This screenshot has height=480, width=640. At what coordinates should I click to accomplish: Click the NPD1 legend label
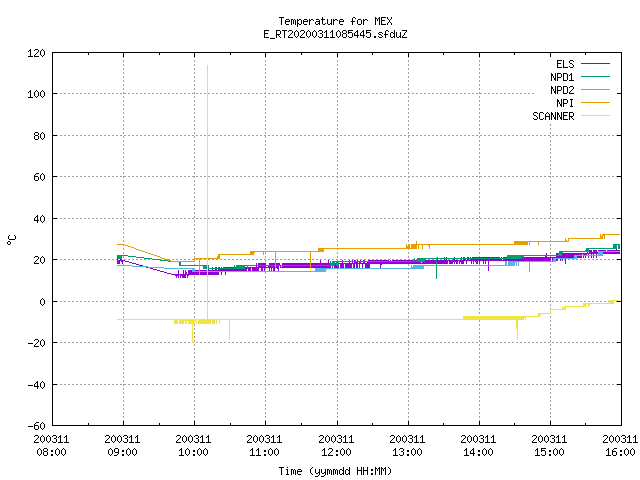[x=562, y=77]
